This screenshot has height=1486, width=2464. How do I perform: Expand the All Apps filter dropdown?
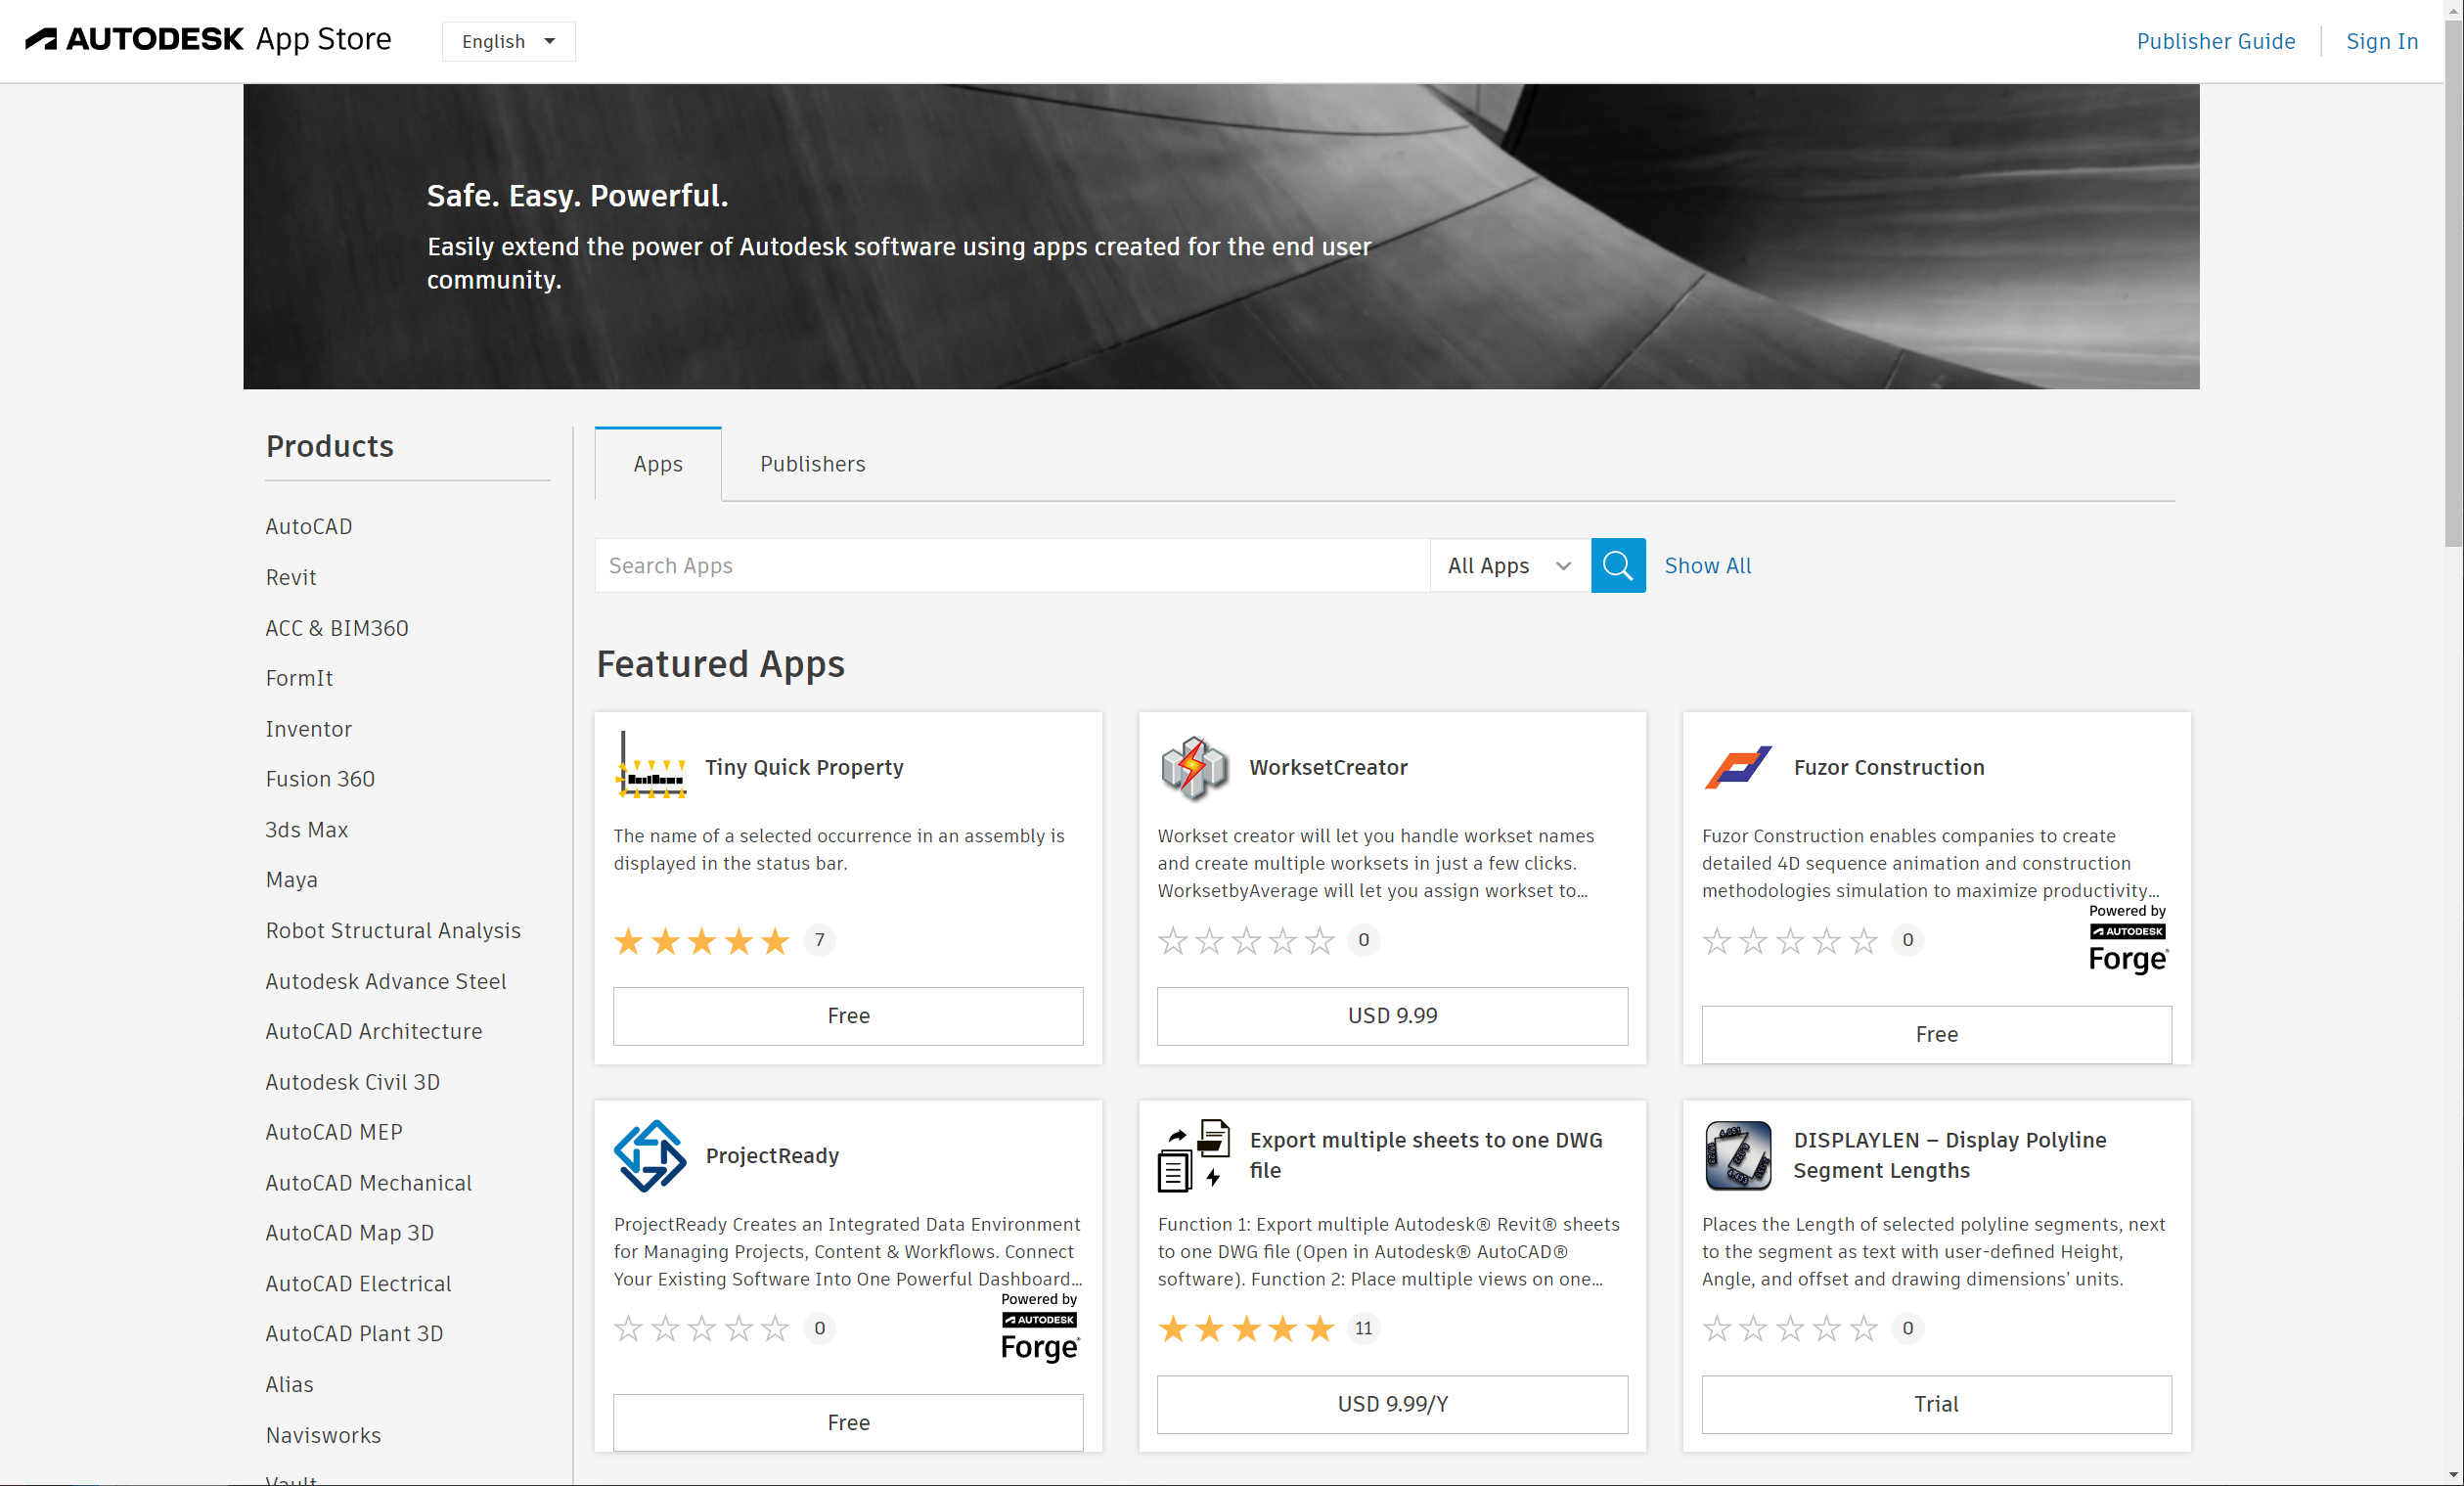point(1509,565)
